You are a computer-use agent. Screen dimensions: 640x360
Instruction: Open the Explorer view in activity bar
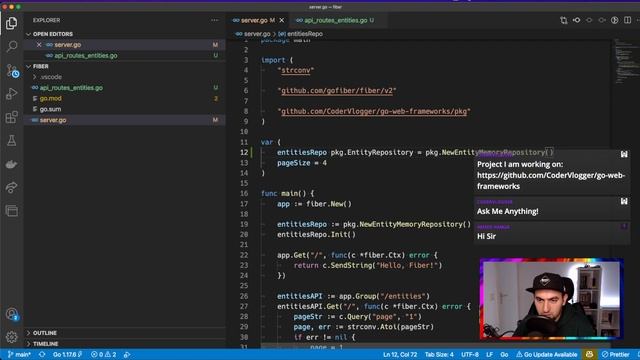(11, 23)
